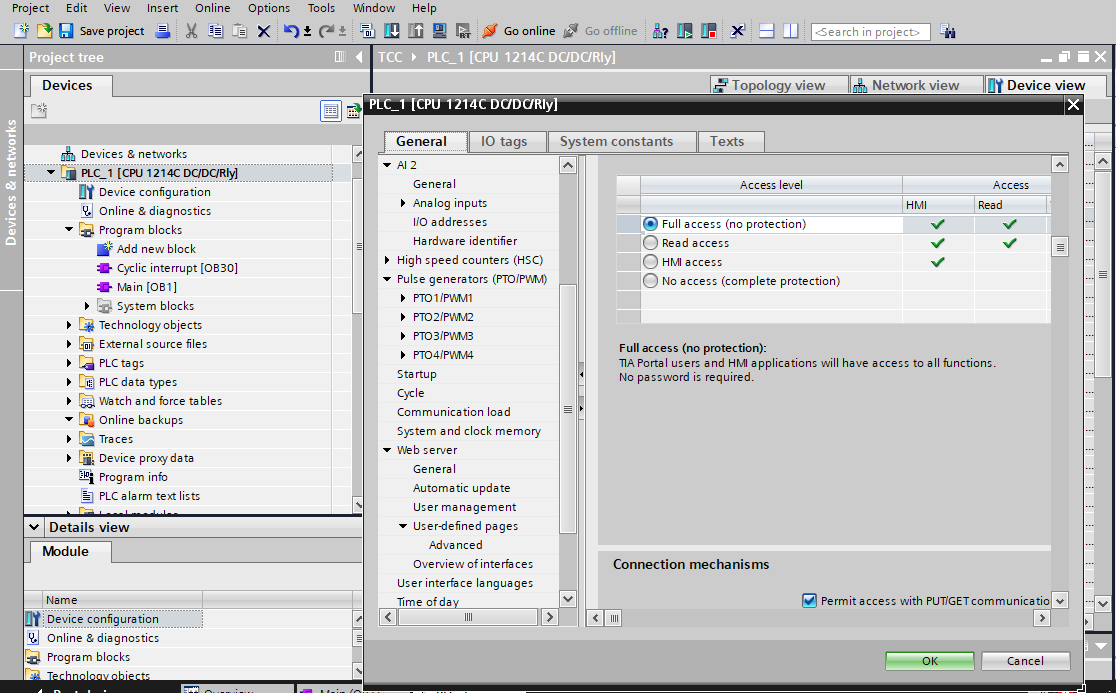The image size is (1116, 693).
Task: Click Go online button
Action: tap(519, 31)
